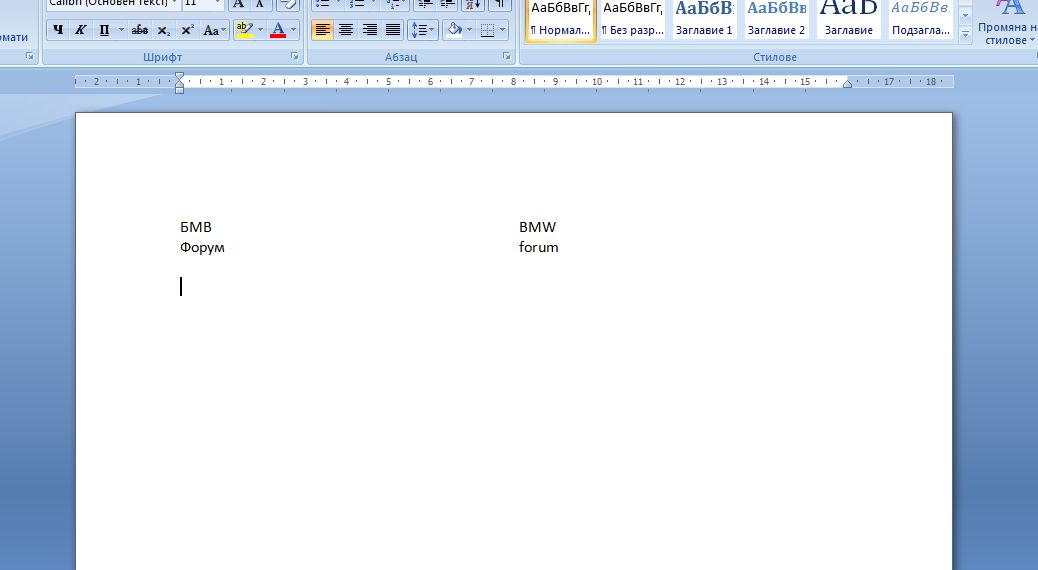Toggle italic formatting with the К button
The width and height of the screenshot is (1038, 570).
[80, 30]
